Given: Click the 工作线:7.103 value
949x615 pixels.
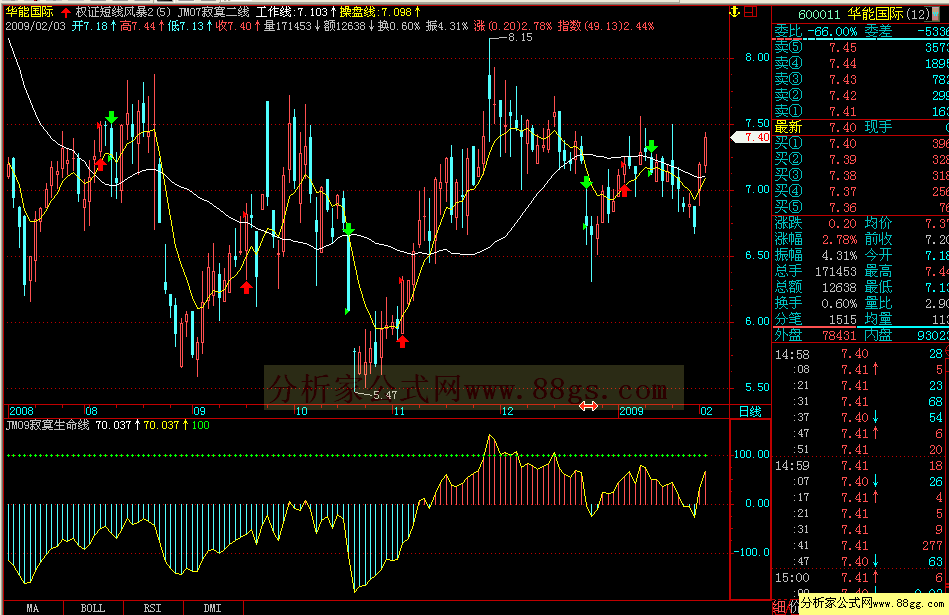Looking at the screenshot, I should [292, 12].
